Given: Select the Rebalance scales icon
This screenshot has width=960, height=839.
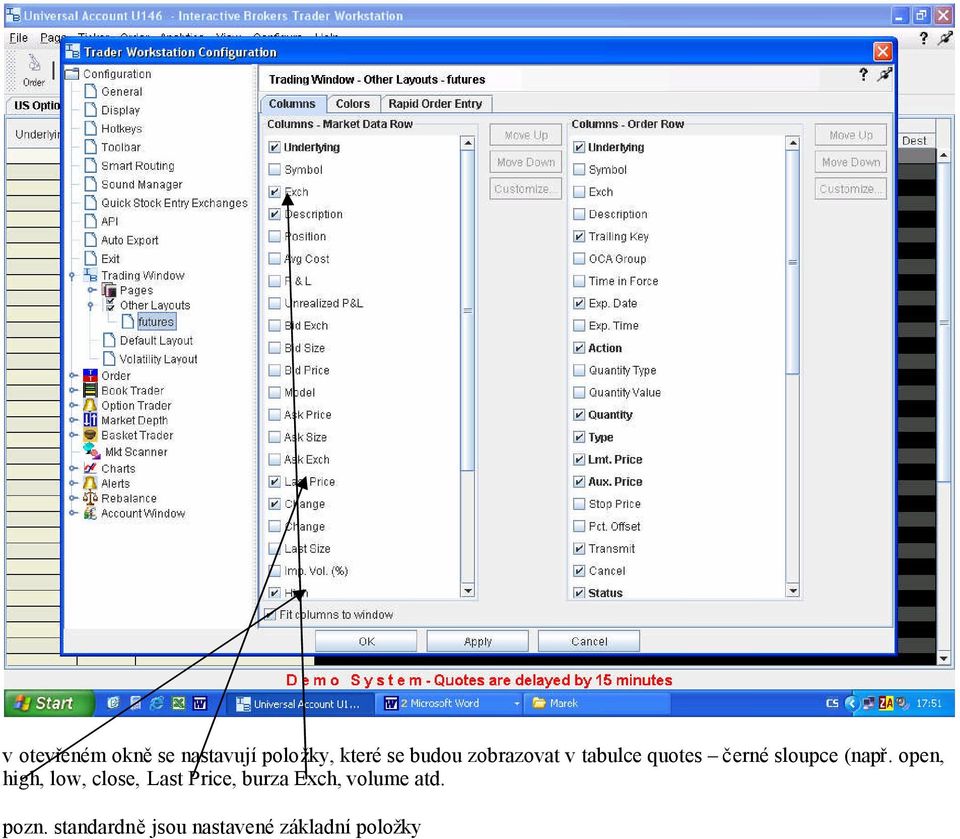Looking at the screenshot, I should pos(90,498).
